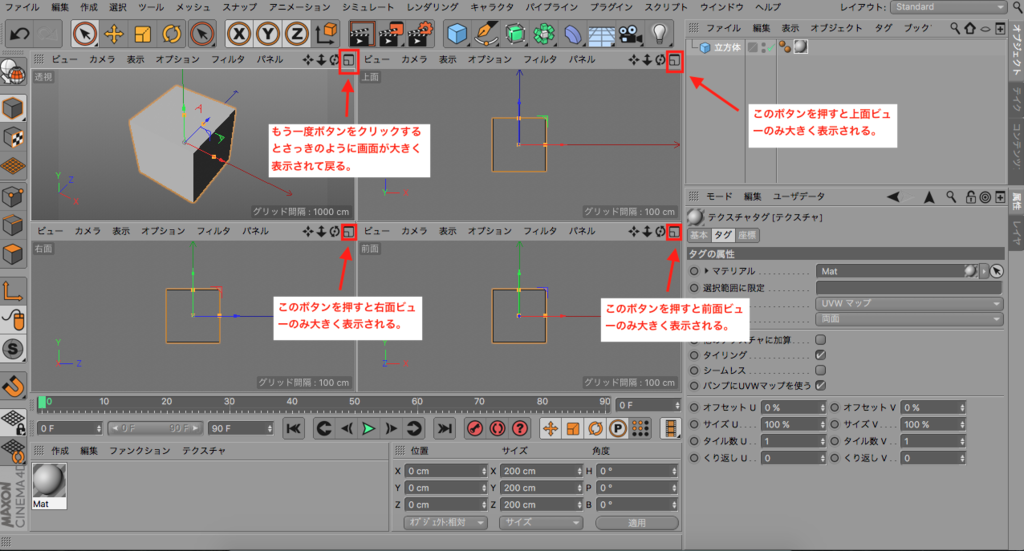
Task: Go to start of timeline
Action: [x=294, y=428]
